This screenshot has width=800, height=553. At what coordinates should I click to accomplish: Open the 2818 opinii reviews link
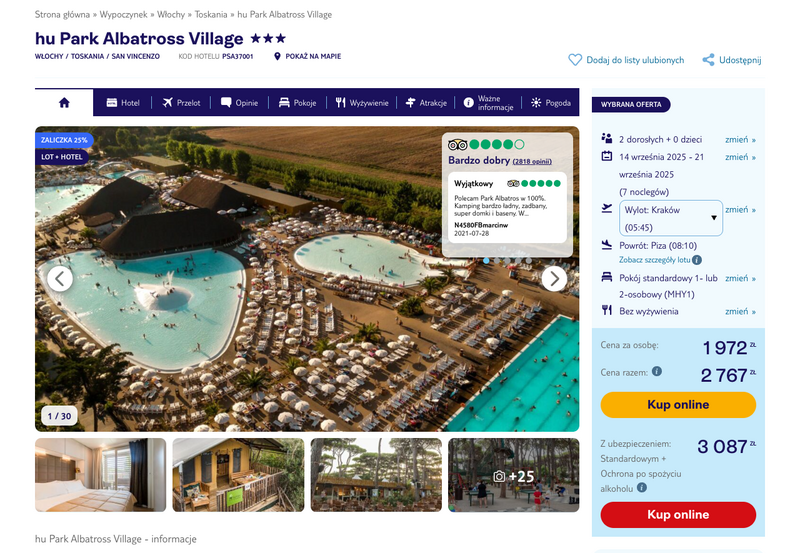coord(532,162)
